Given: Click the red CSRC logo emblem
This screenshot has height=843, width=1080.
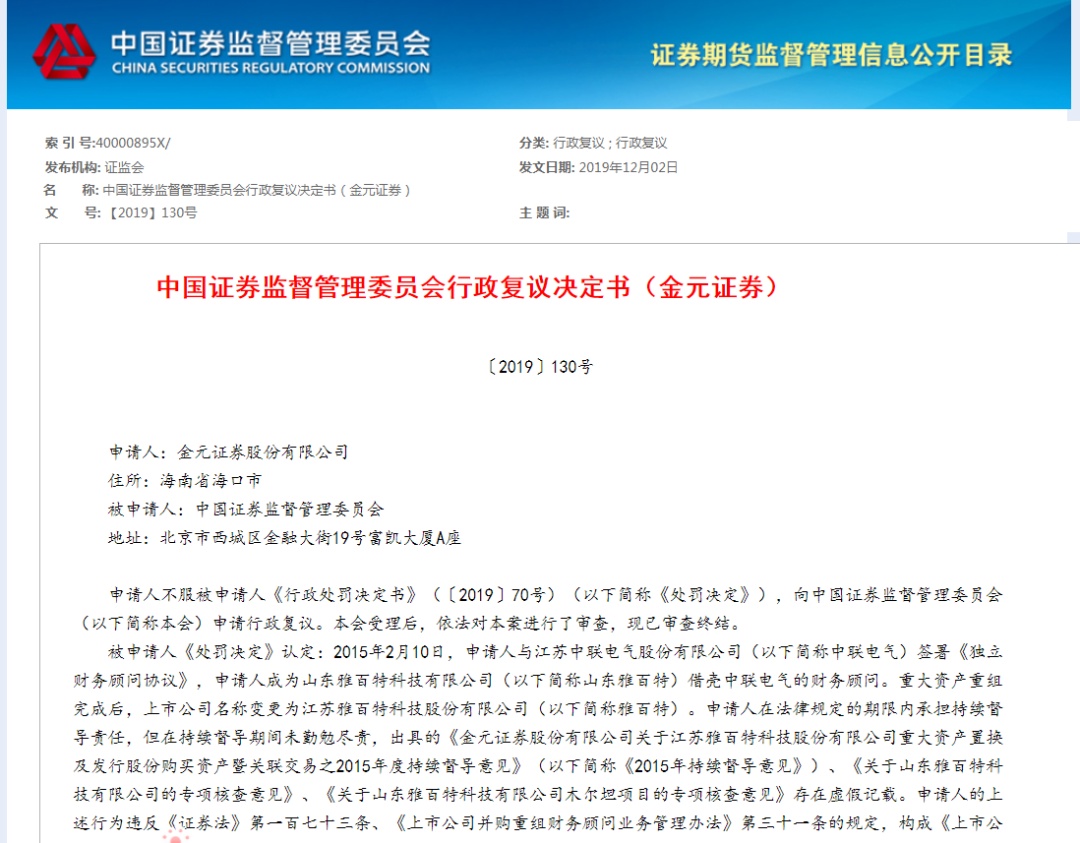Looking at the screenshot, I should tap(64, 52).
